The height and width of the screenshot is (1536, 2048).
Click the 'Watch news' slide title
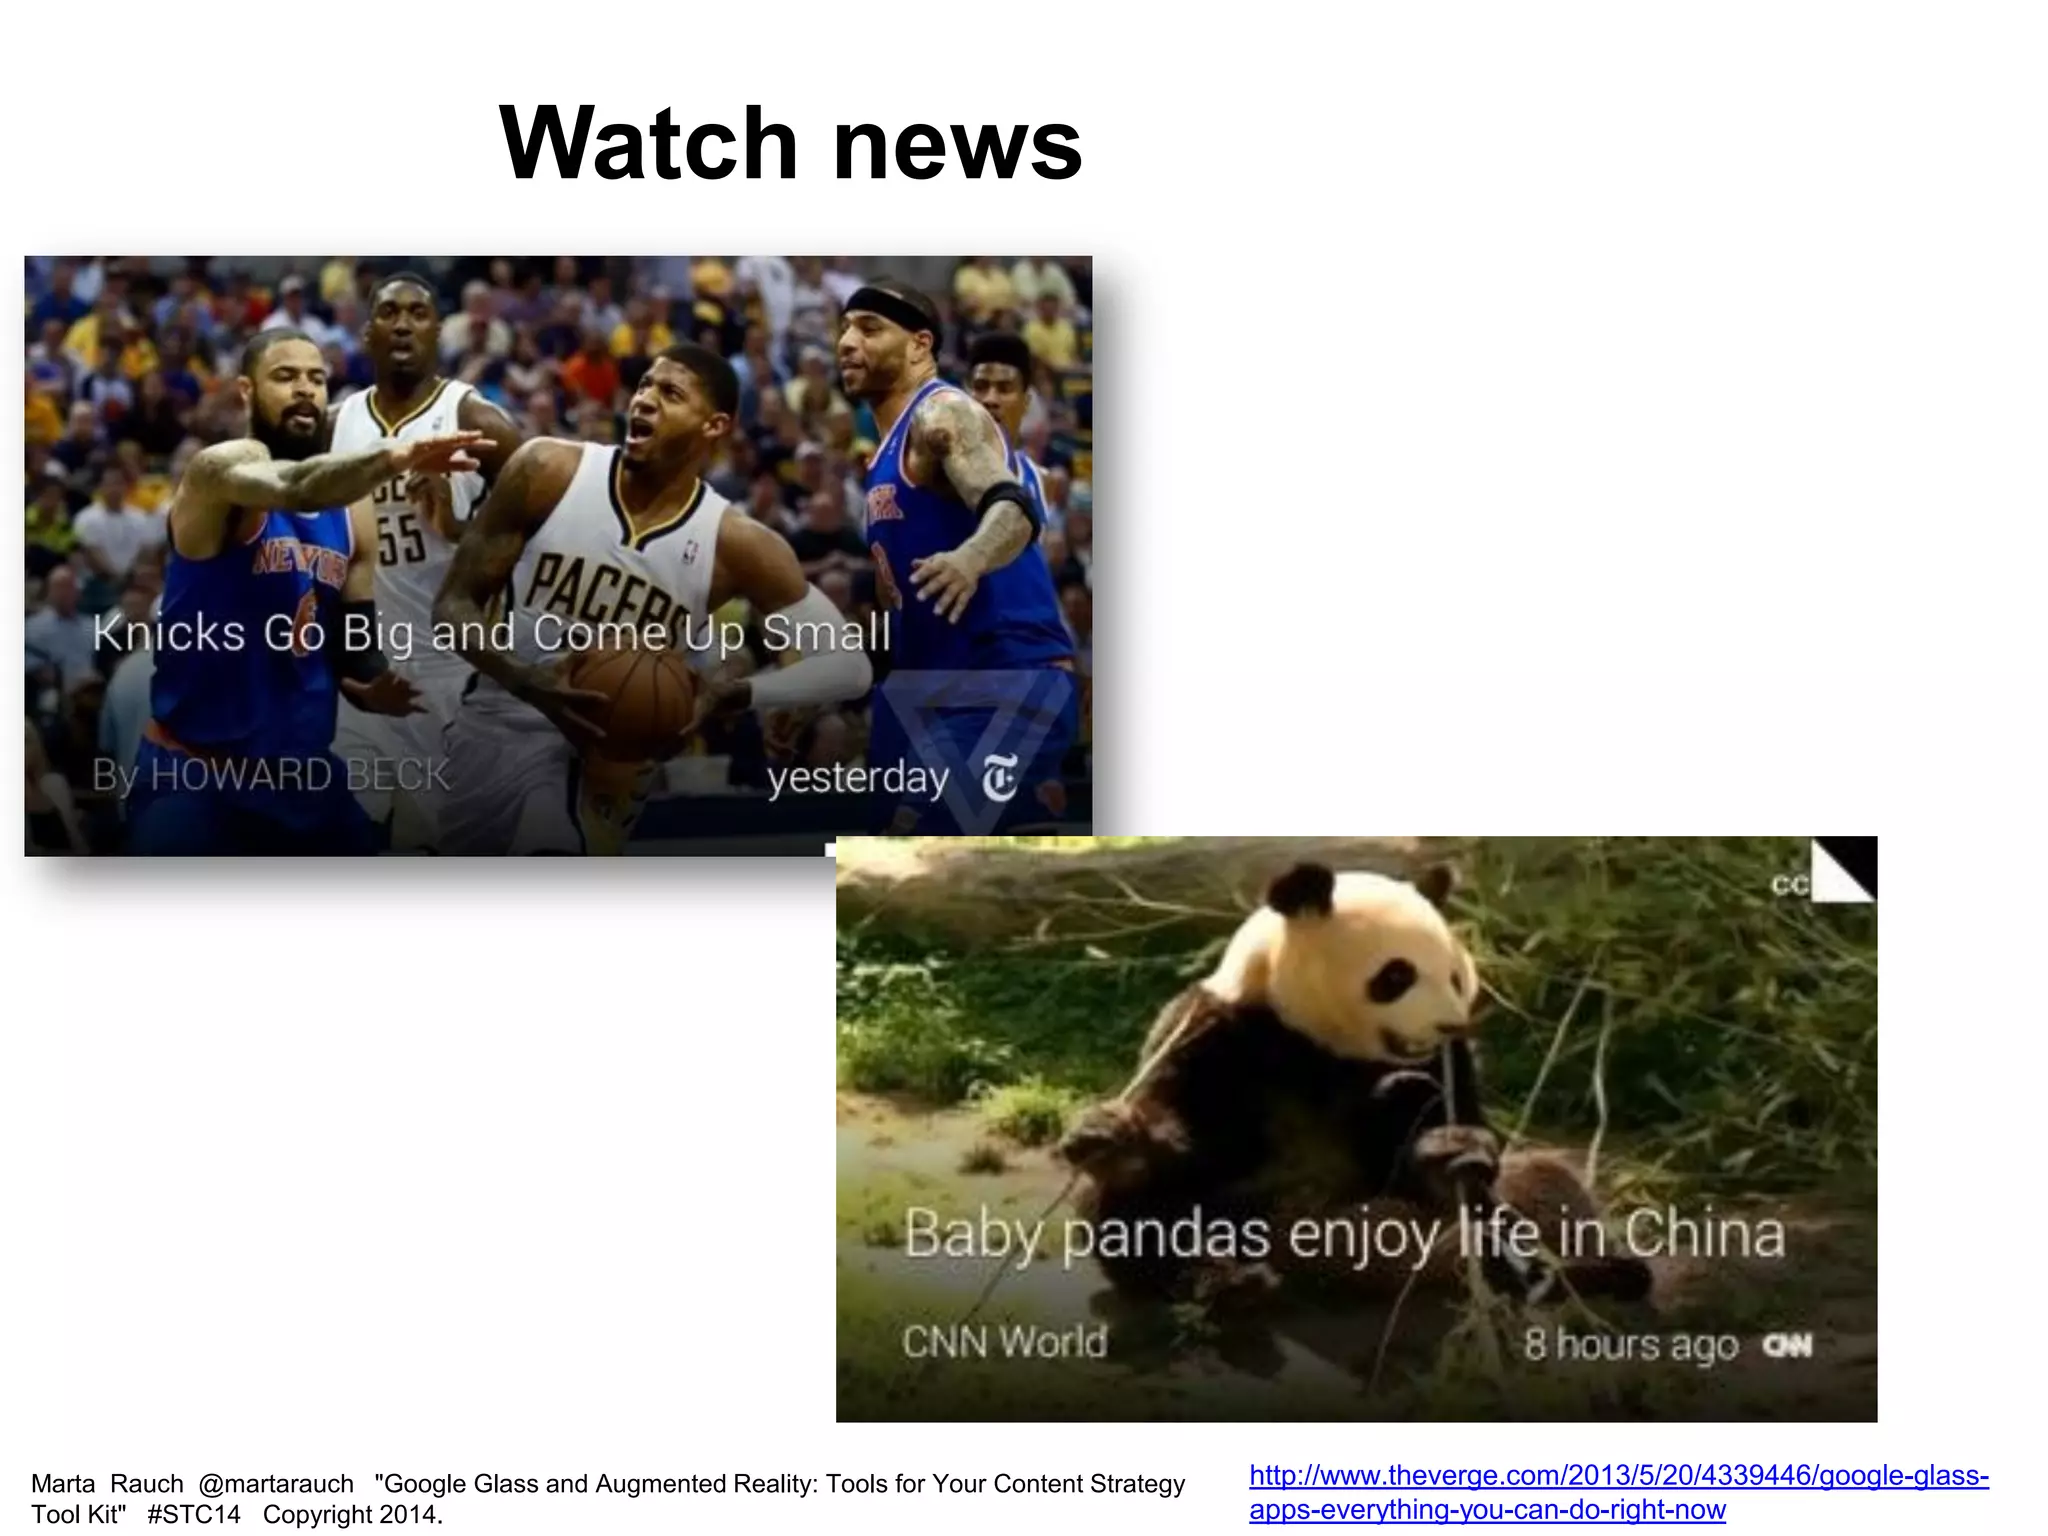pyautogui.click(x=790, y=143)
